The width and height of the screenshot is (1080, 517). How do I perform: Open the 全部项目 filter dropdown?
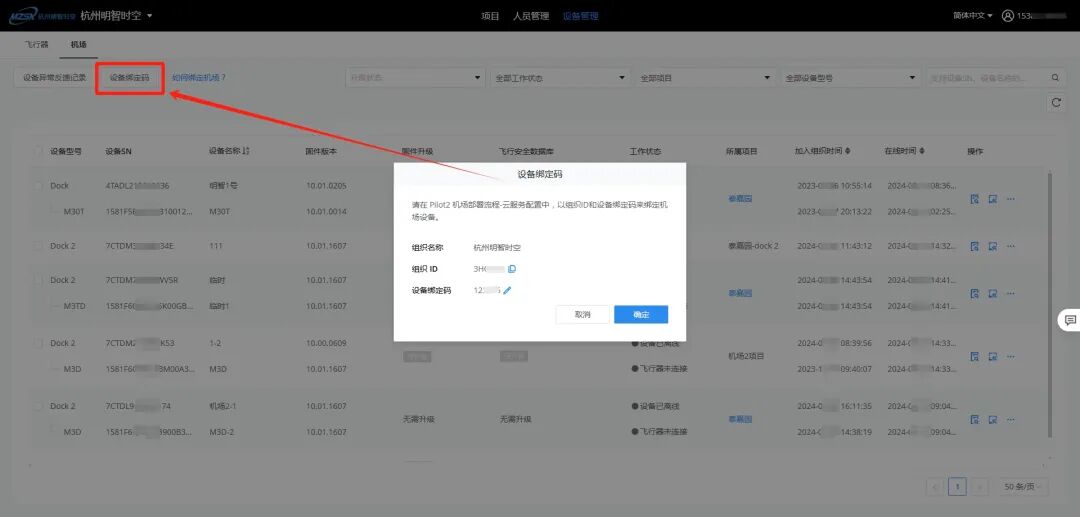pos(705,78)
